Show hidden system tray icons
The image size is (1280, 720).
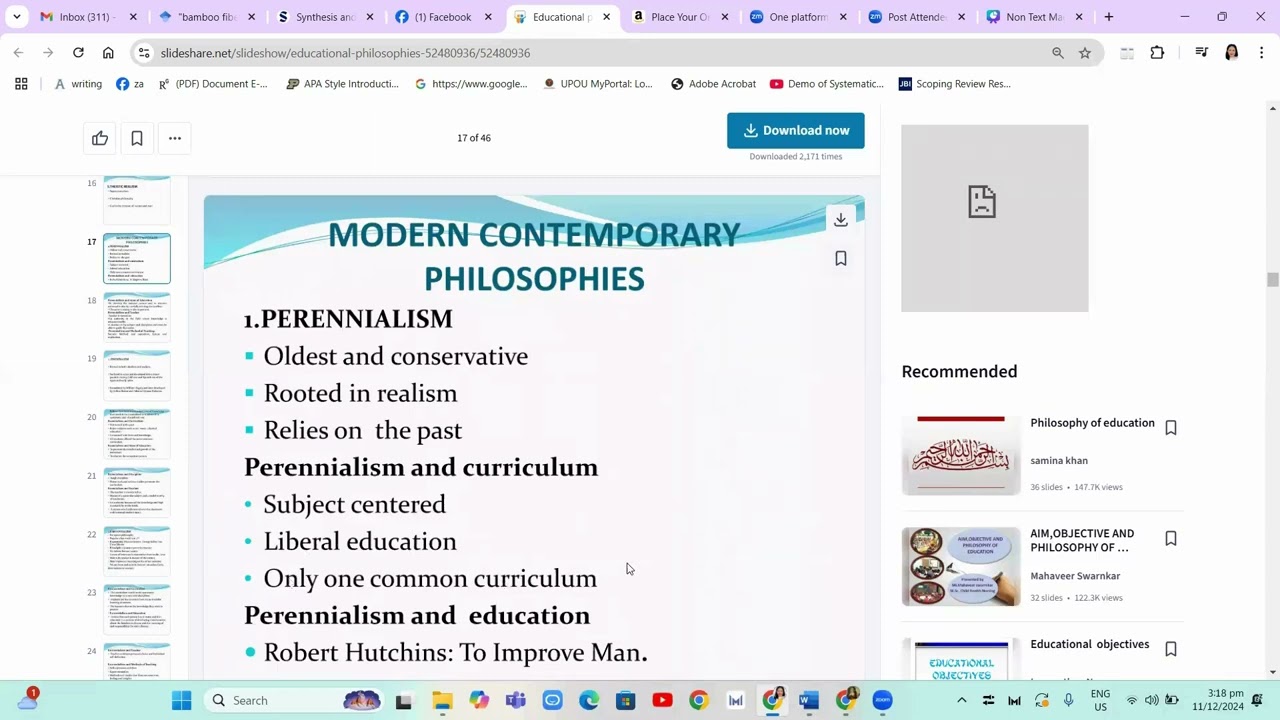pyautogui.click(x=962, y=700)
